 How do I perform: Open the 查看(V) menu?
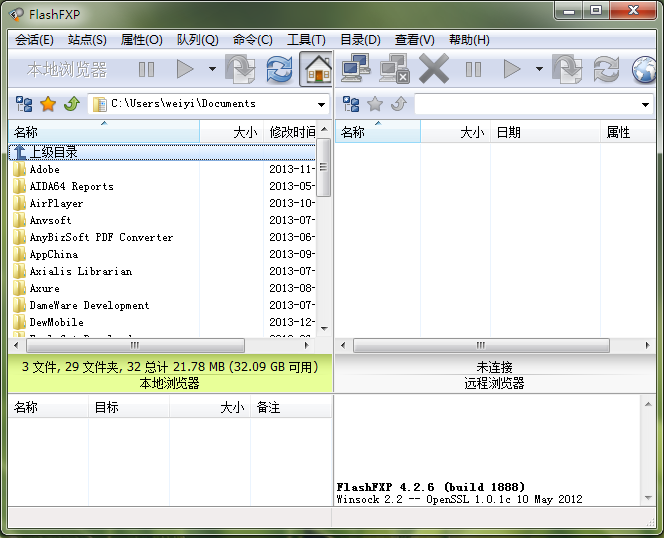[x=415, y=40]
